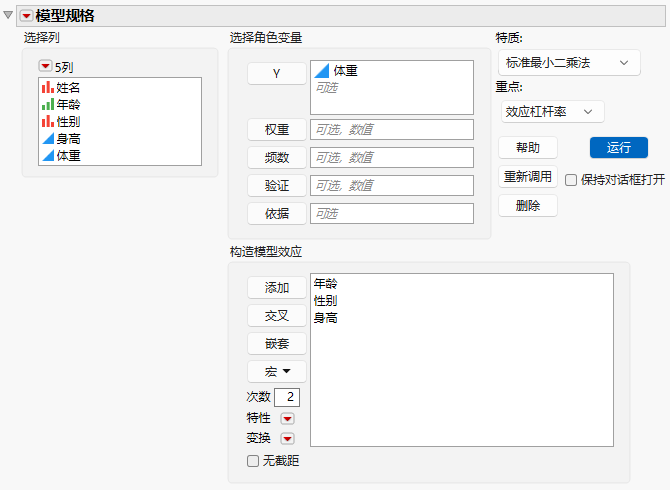Open the red triangle menu next to 5列
The height and width of the screenshot is (490, 670).
(45, 66)
